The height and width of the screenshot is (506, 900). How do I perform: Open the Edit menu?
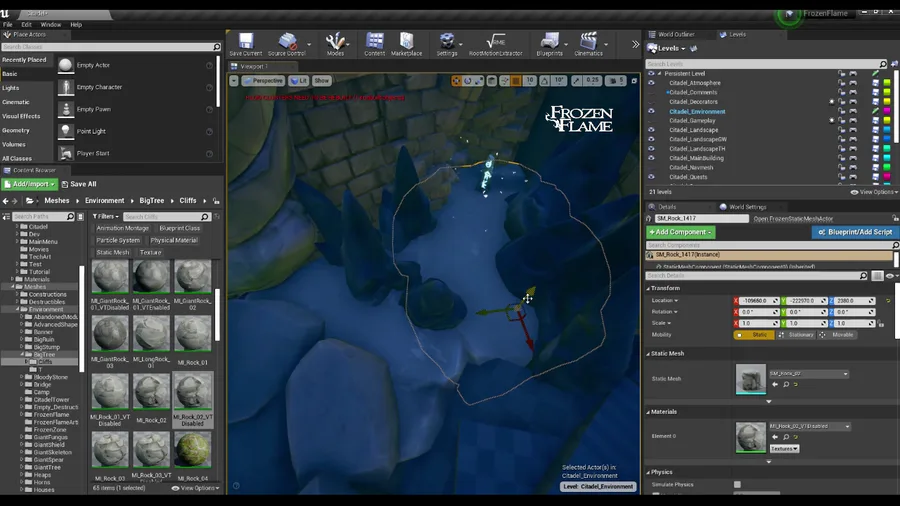coord(26,25)
